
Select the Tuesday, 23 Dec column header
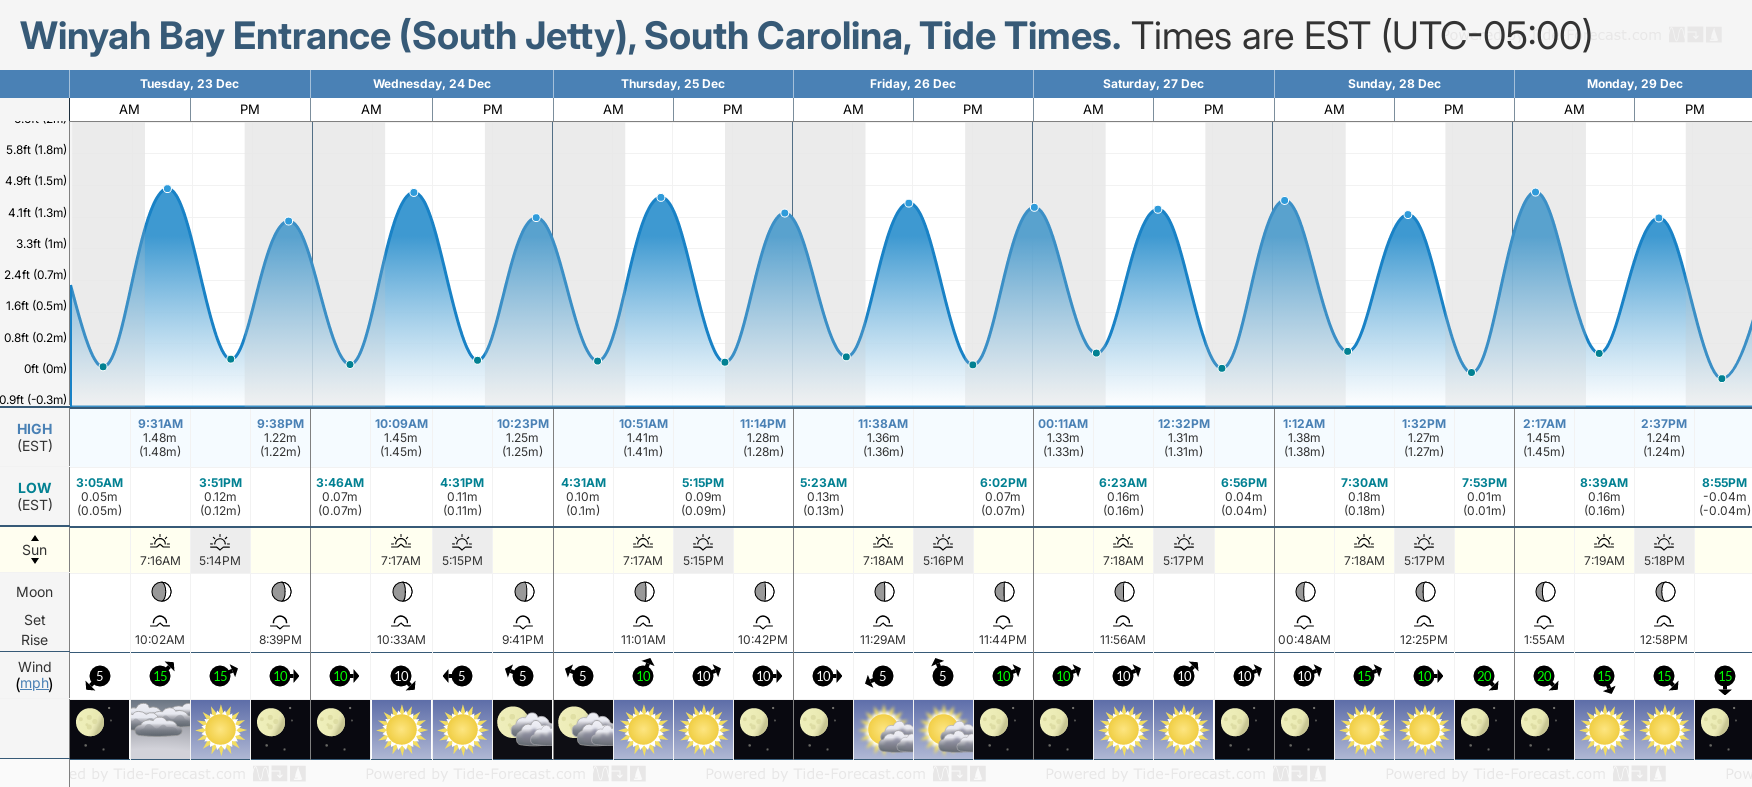pos(189,84)
